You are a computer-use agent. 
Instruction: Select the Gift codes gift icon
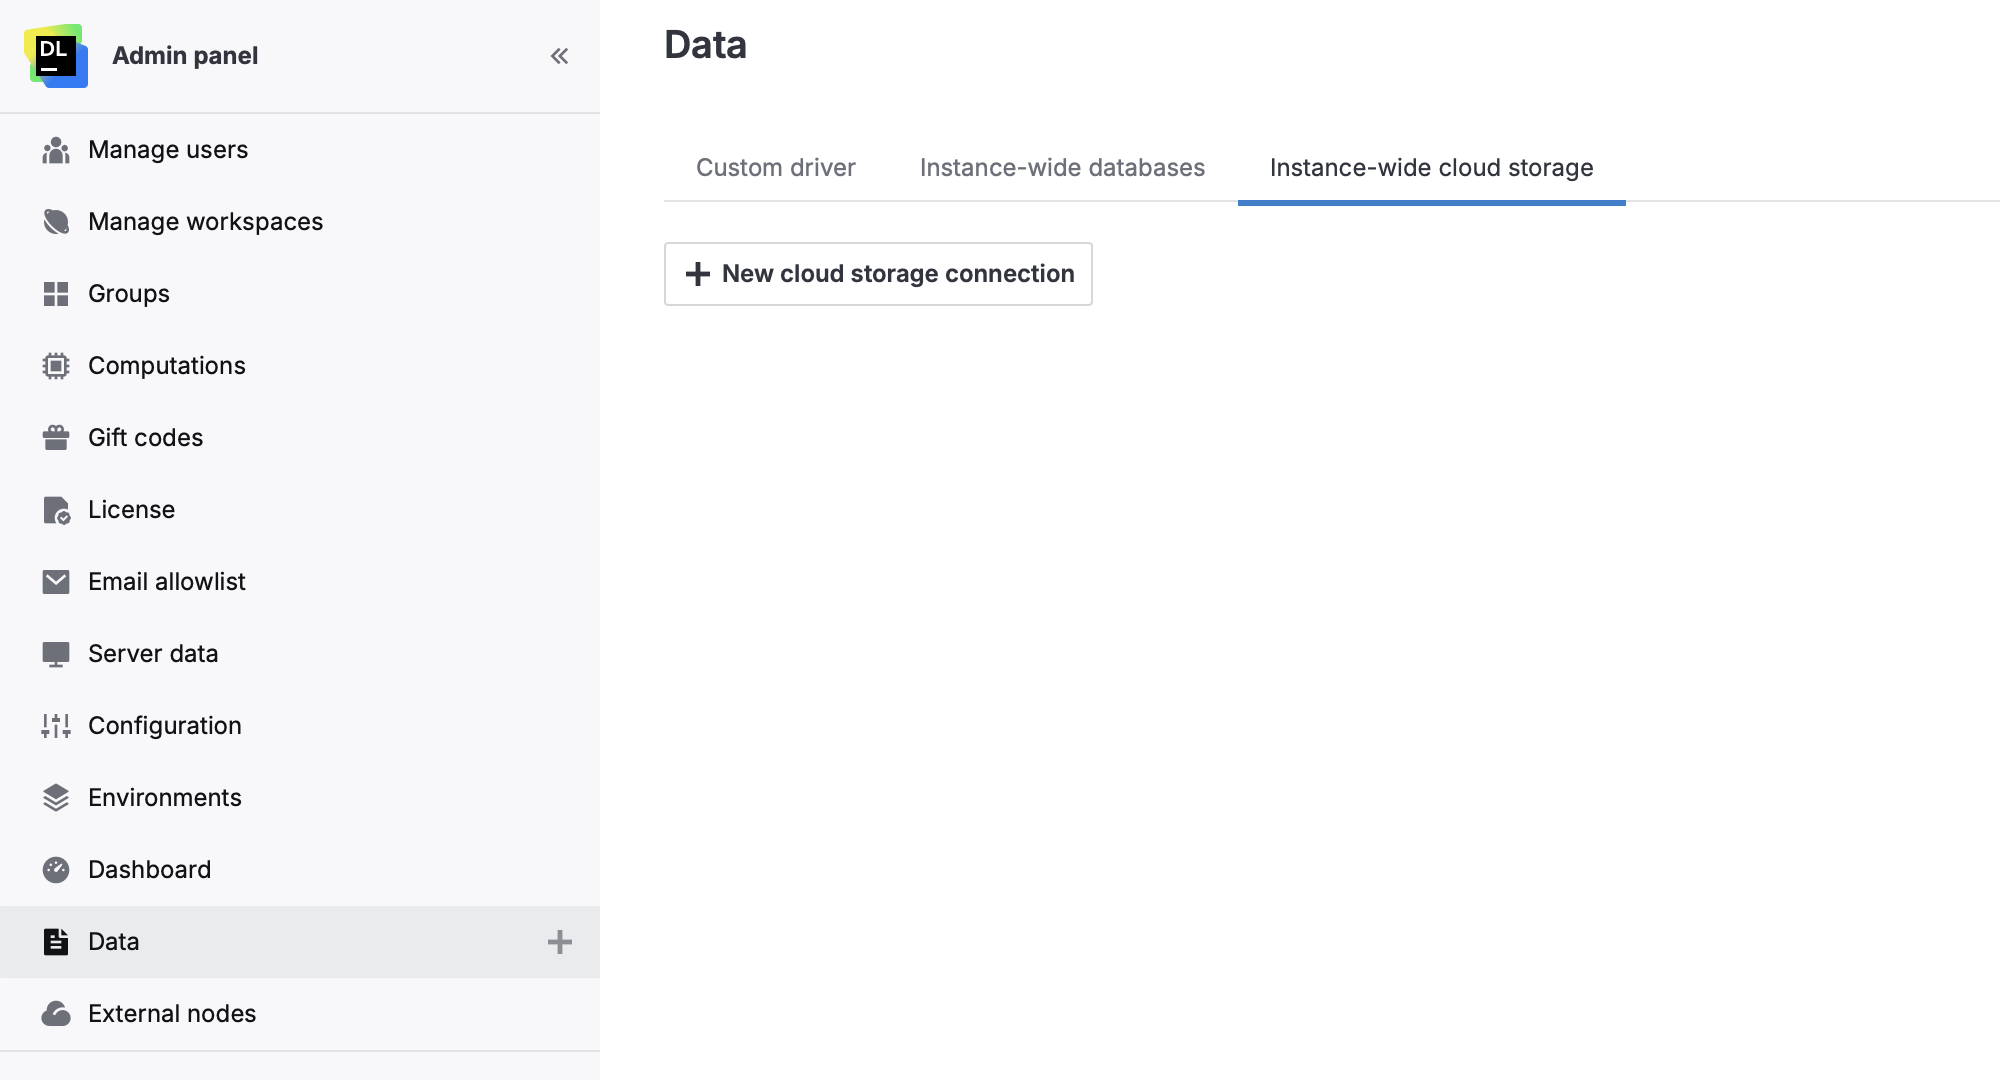pyautogui.click(x=56, y=438)
